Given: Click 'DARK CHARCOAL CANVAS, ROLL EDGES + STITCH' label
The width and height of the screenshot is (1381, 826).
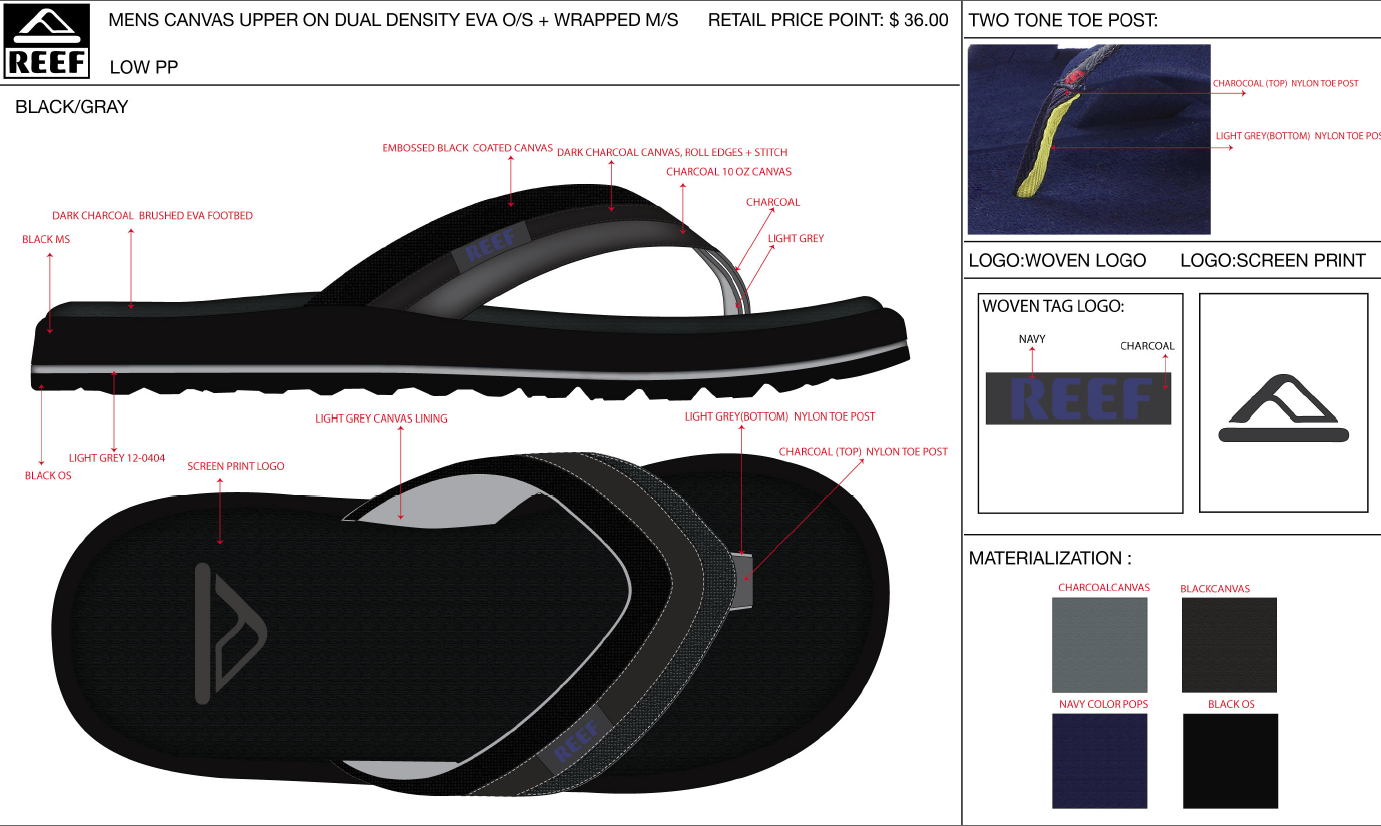Looking at the screenshot, I should coord(672,153).
